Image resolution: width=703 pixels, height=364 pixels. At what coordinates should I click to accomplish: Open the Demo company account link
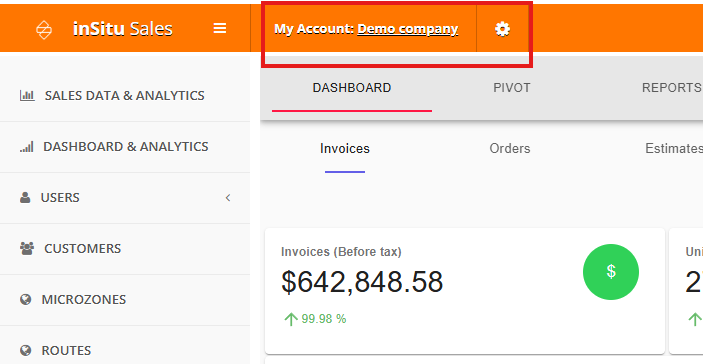pyautogui.click(x=408, y=29)
